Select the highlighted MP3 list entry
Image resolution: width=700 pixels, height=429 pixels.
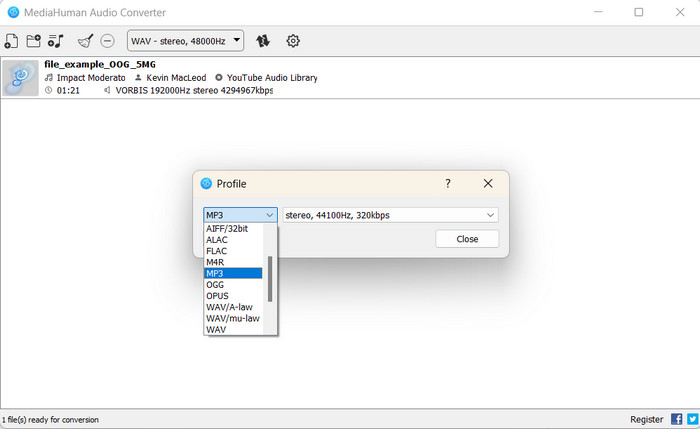(233, 273)
